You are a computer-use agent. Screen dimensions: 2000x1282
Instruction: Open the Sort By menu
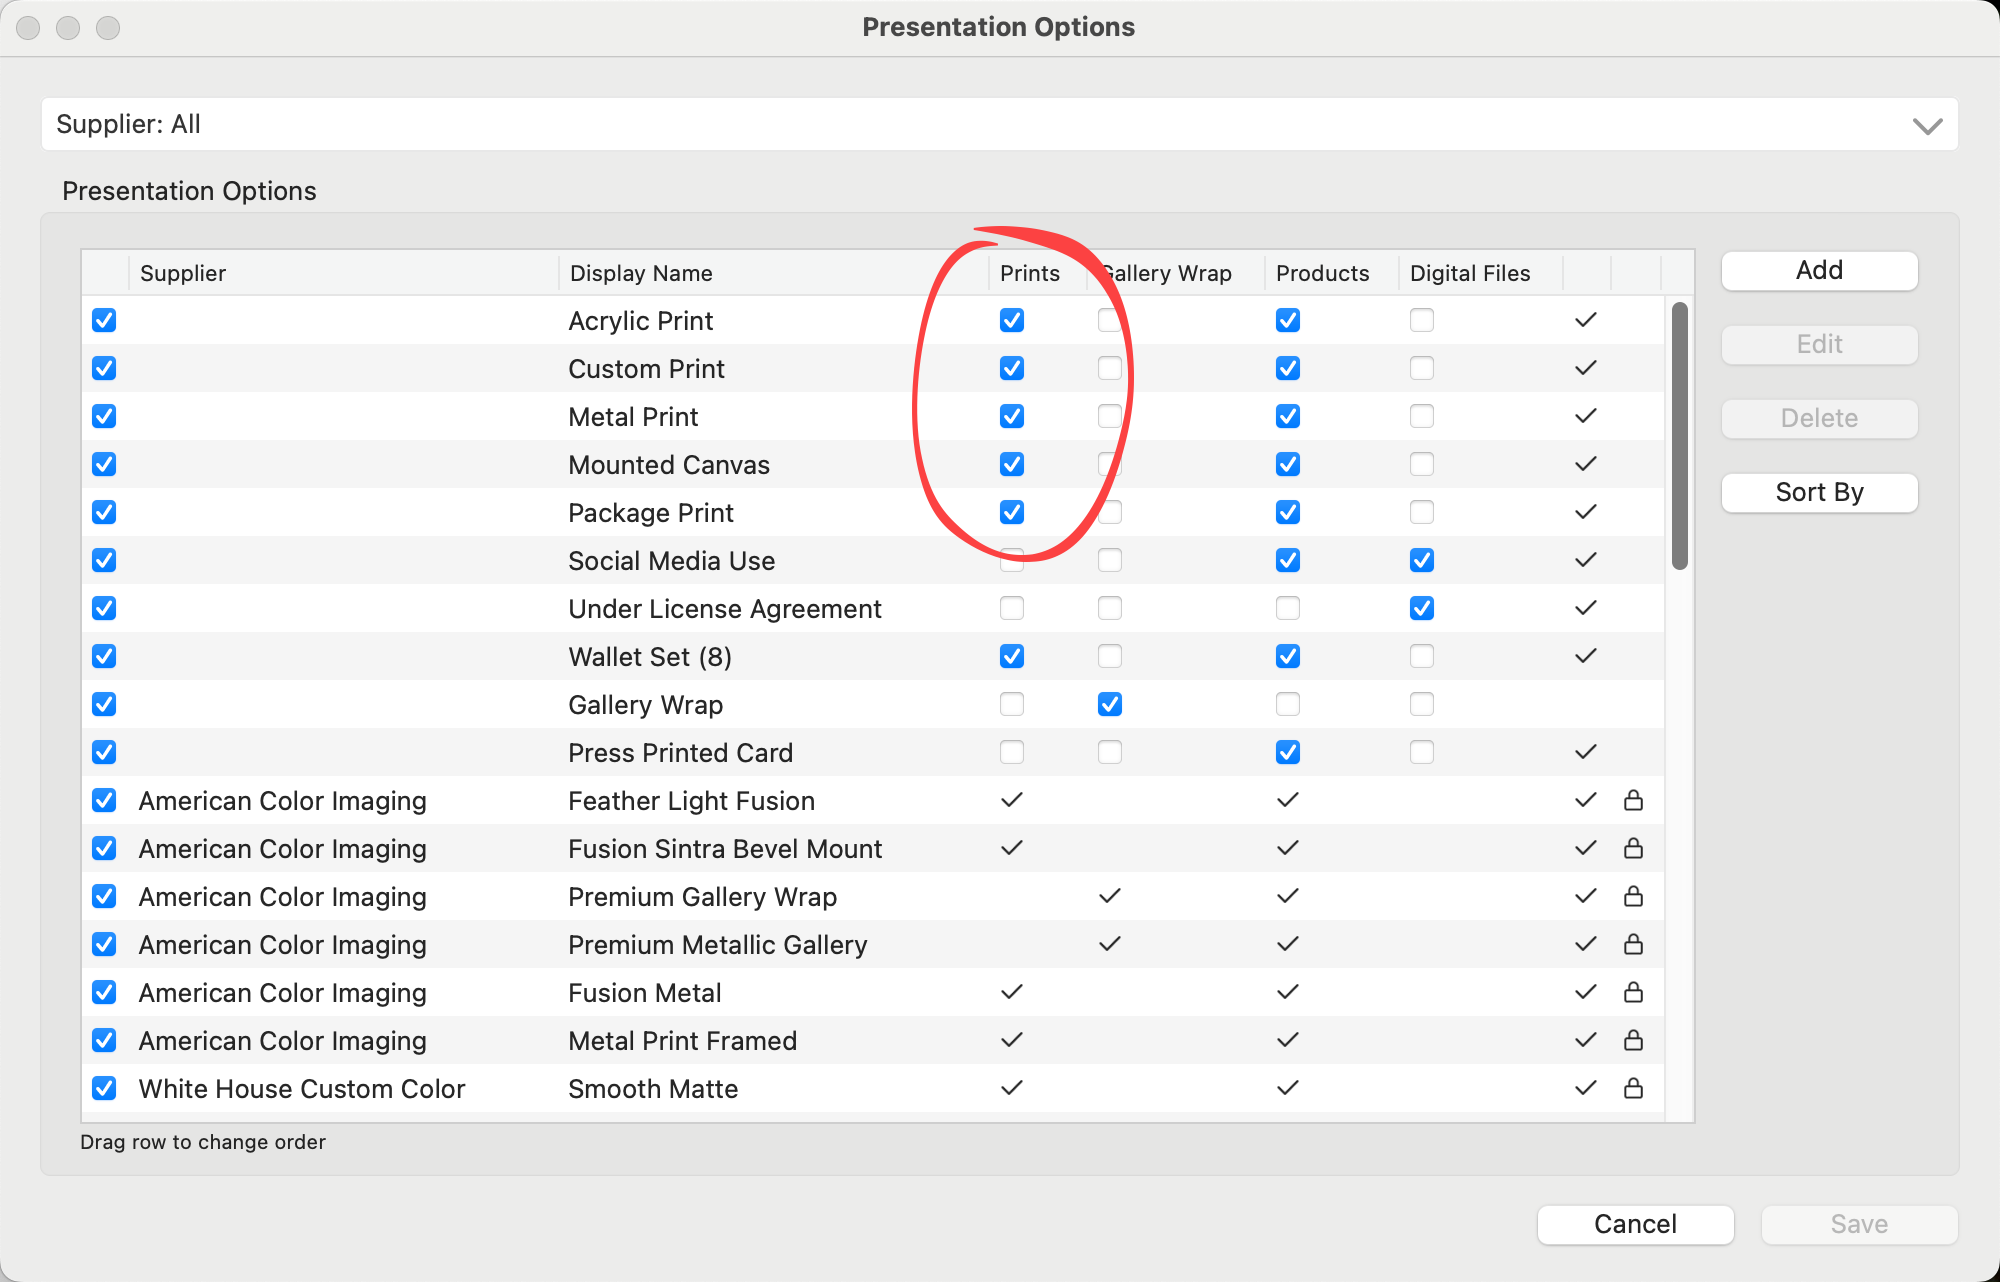[x=1819, y=492]
